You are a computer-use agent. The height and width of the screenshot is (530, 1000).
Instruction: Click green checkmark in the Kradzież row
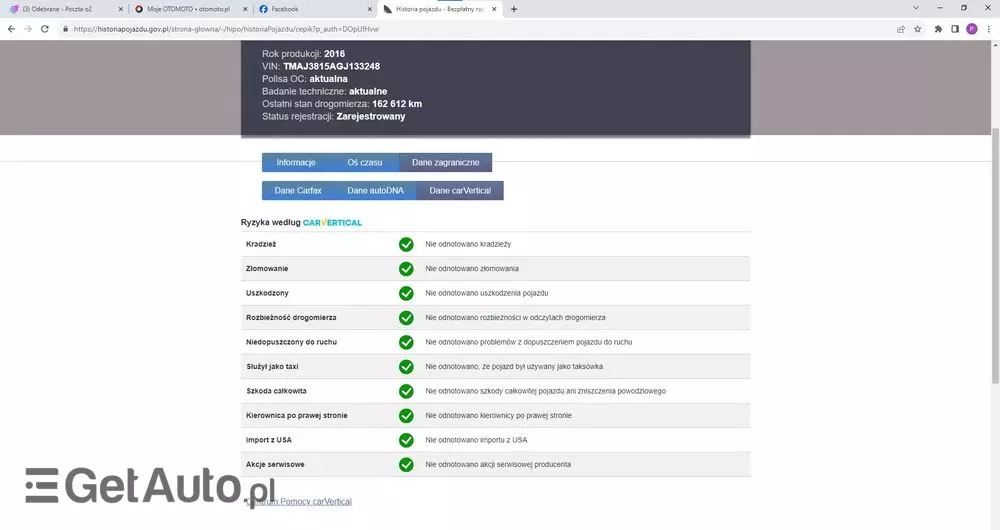pos(406,244)
